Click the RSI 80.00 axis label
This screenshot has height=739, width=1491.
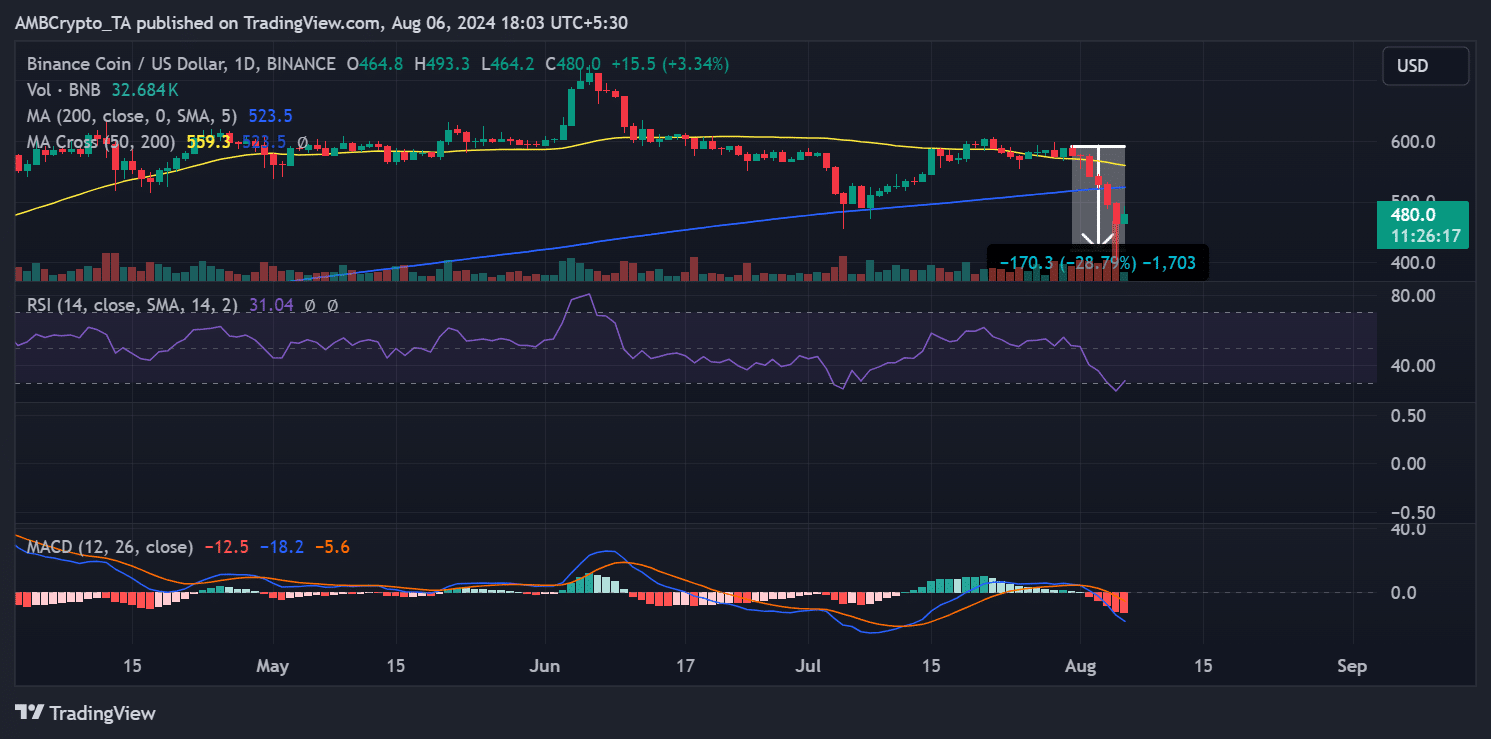coord(1413,296)
